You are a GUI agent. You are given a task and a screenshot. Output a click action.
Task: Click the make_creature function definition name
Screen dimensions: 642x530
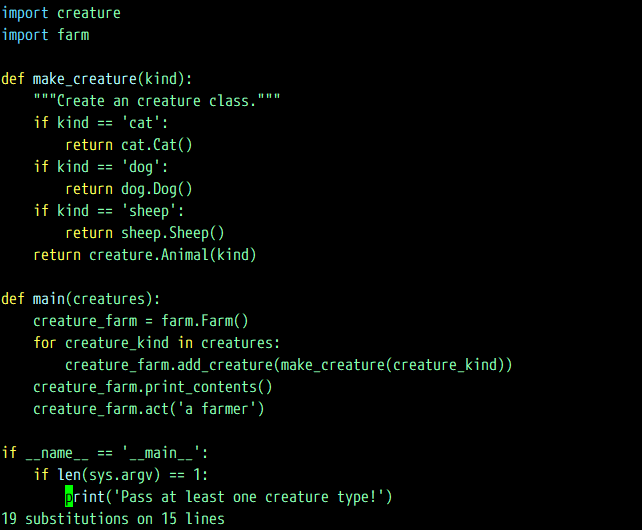[85, 79]
